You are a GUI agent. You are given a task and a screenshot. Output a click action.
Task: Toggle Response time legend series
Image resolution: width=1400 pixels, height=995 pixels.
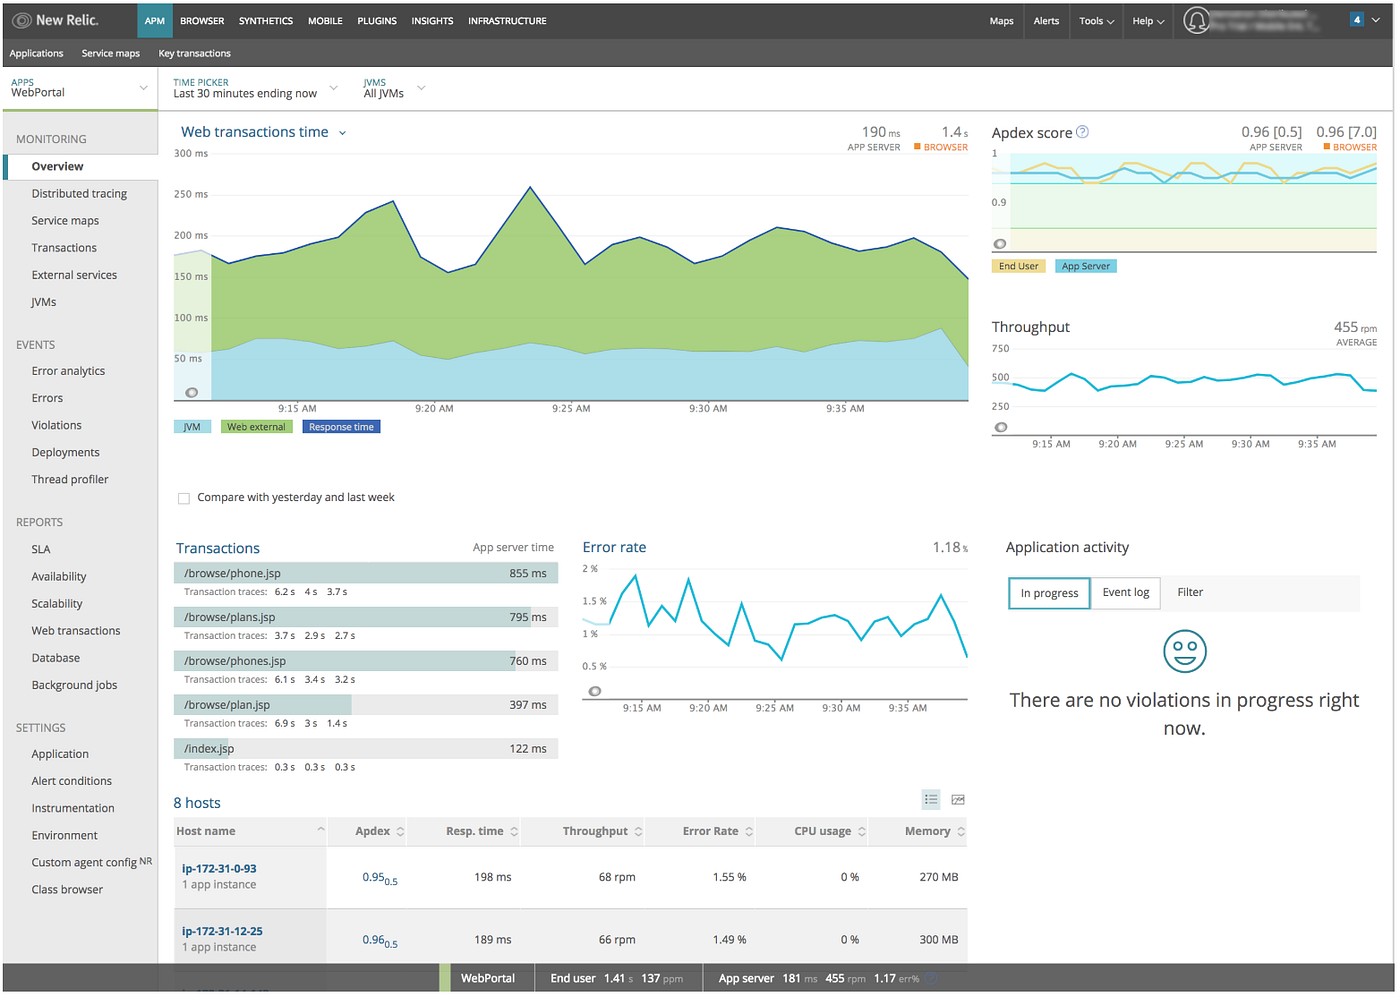click(341, 427)
